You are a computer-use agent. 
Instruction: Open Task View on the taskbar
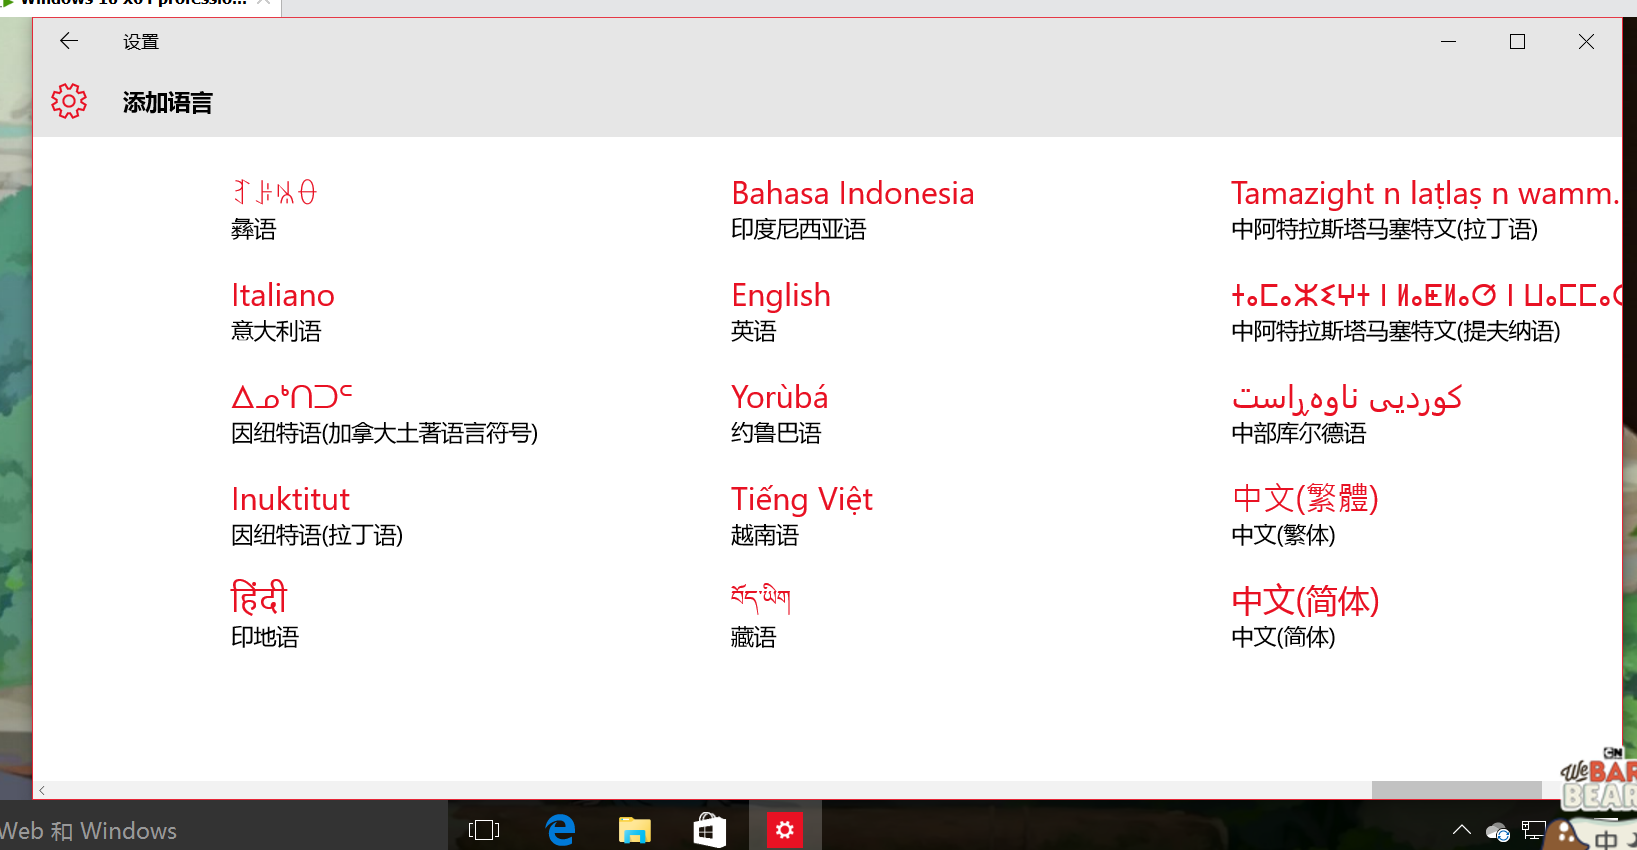(484, 829)
